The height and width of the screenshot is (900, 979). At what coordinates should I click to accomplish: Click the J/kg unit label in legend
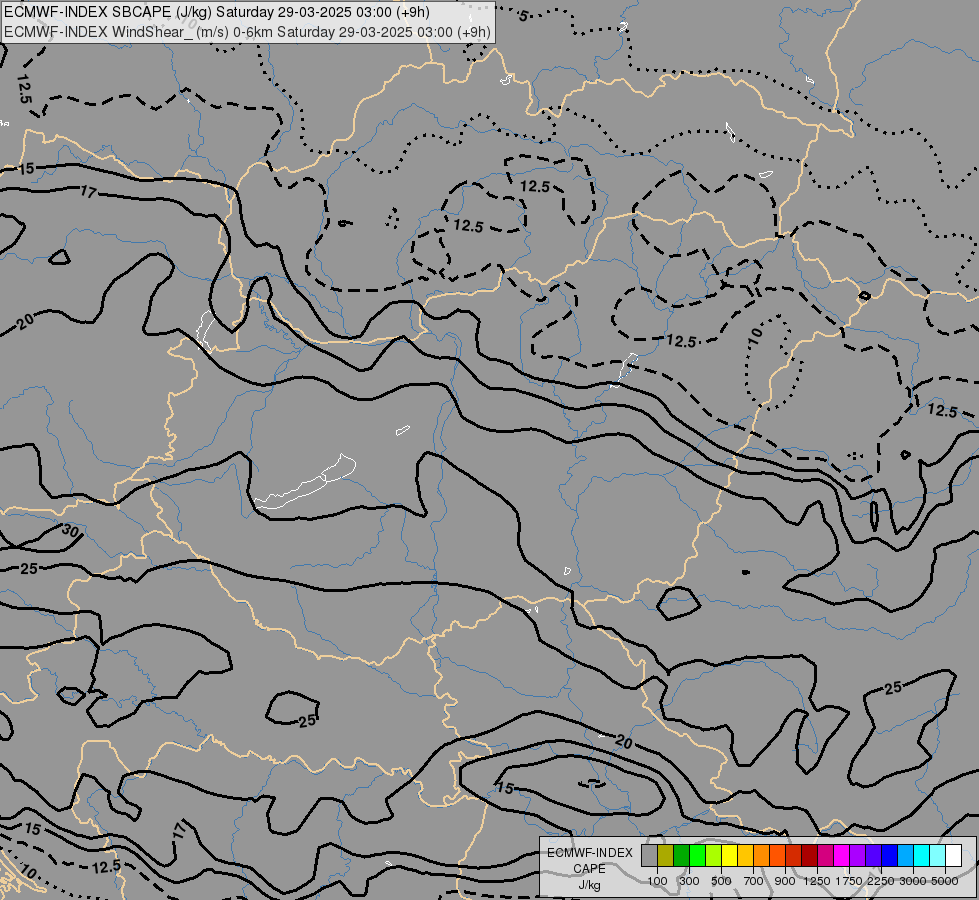pos(589,885)
